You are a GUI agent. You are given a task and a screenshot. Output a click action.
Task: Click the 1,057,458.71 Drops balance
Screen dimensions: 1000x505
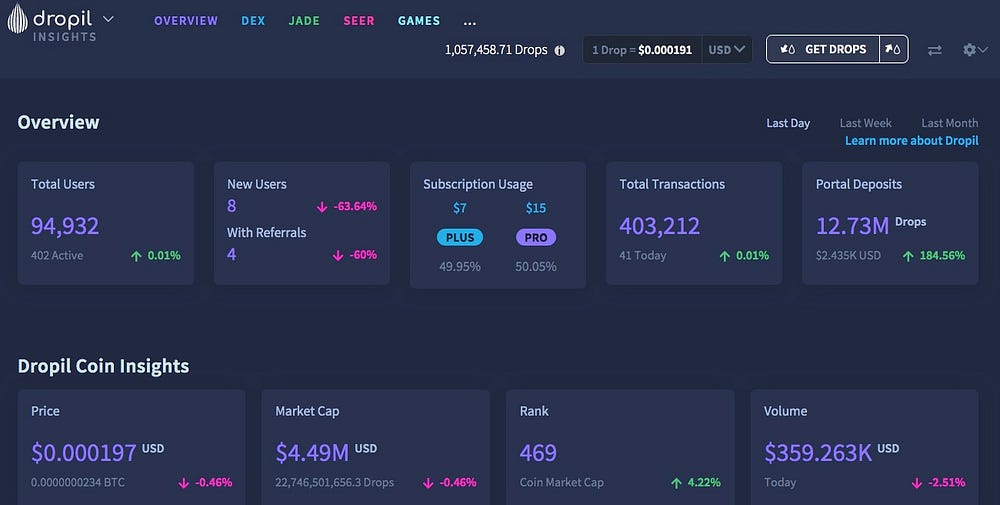496,50
